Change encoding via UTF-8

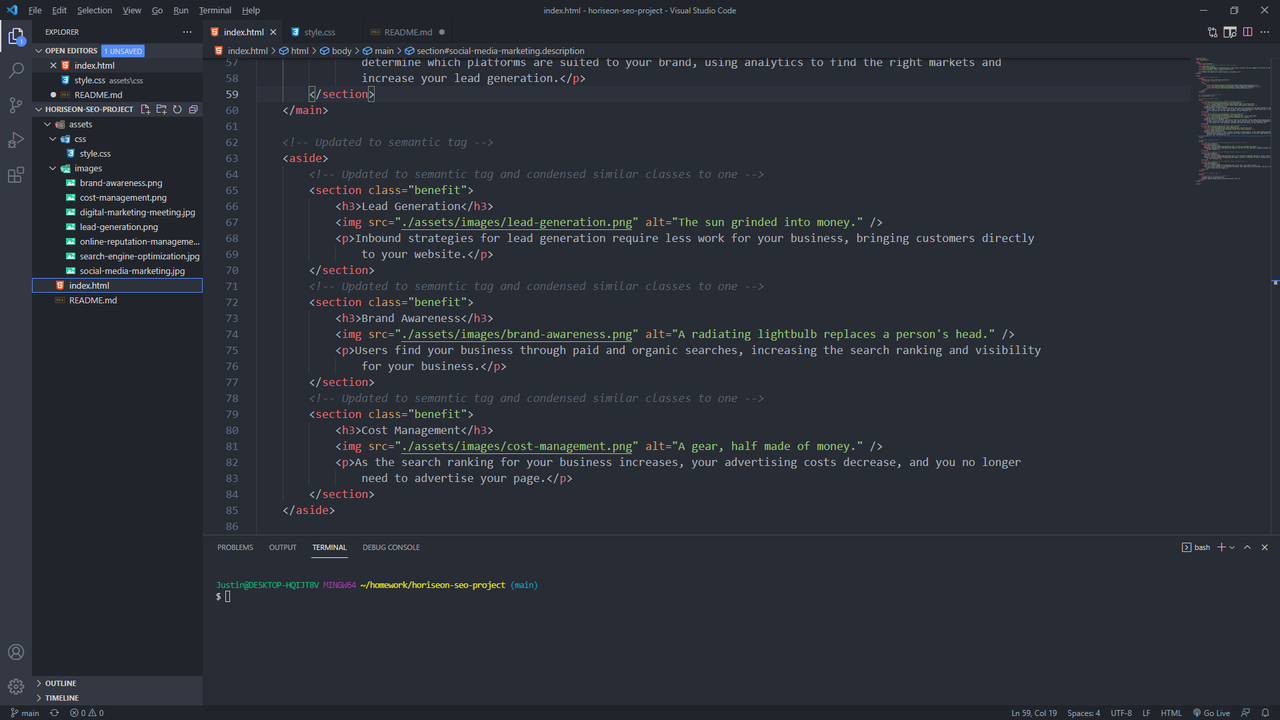(1121, 713)
